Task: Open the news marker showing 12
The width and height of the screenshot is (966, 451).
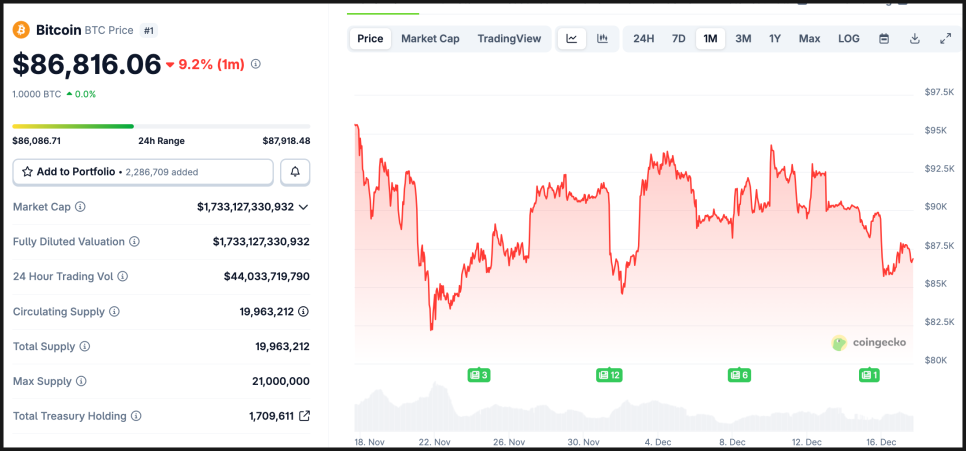Action: tap(609, 375)
